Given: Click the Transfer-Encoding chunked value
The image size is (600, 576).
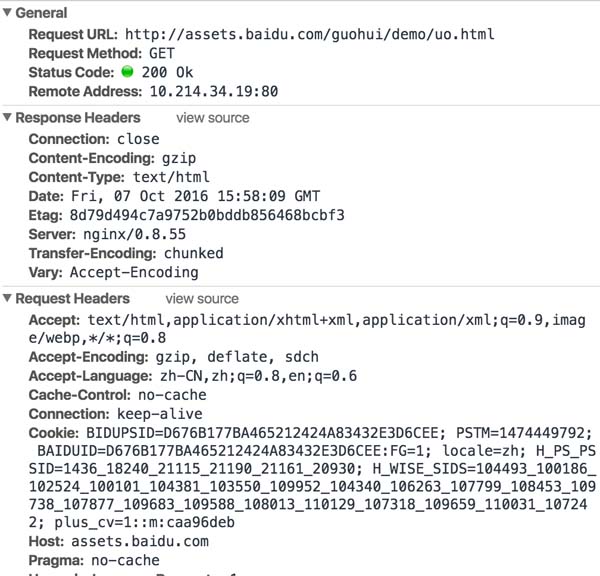Looking at the screenshot, I should pos(194,253).
